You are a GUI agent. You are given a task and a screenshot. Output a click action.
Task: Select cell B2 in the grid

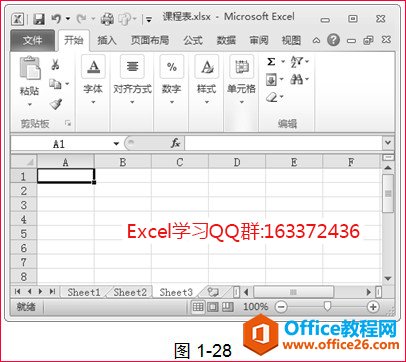click(x=123, y=191)
